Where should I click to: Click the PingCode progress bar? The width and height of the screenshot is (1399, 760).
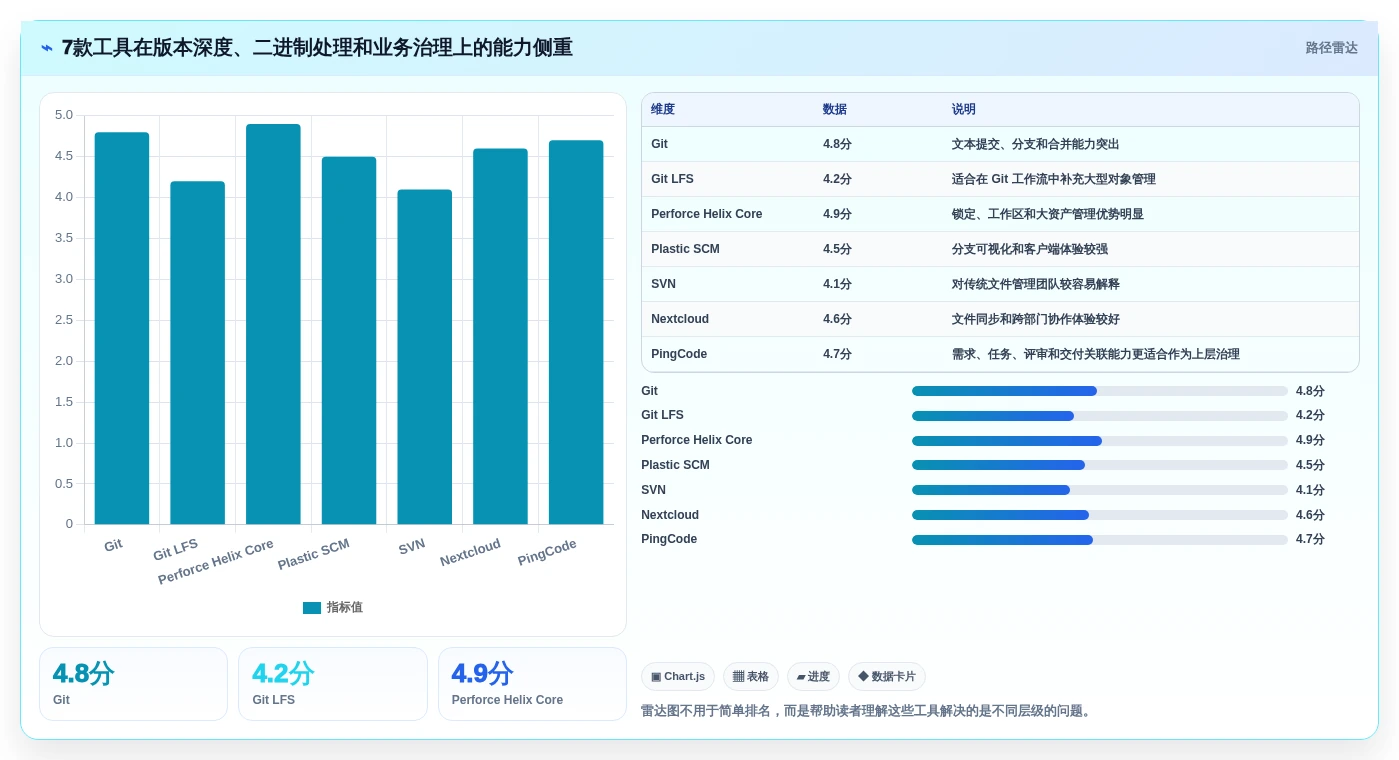[1100, 540]
